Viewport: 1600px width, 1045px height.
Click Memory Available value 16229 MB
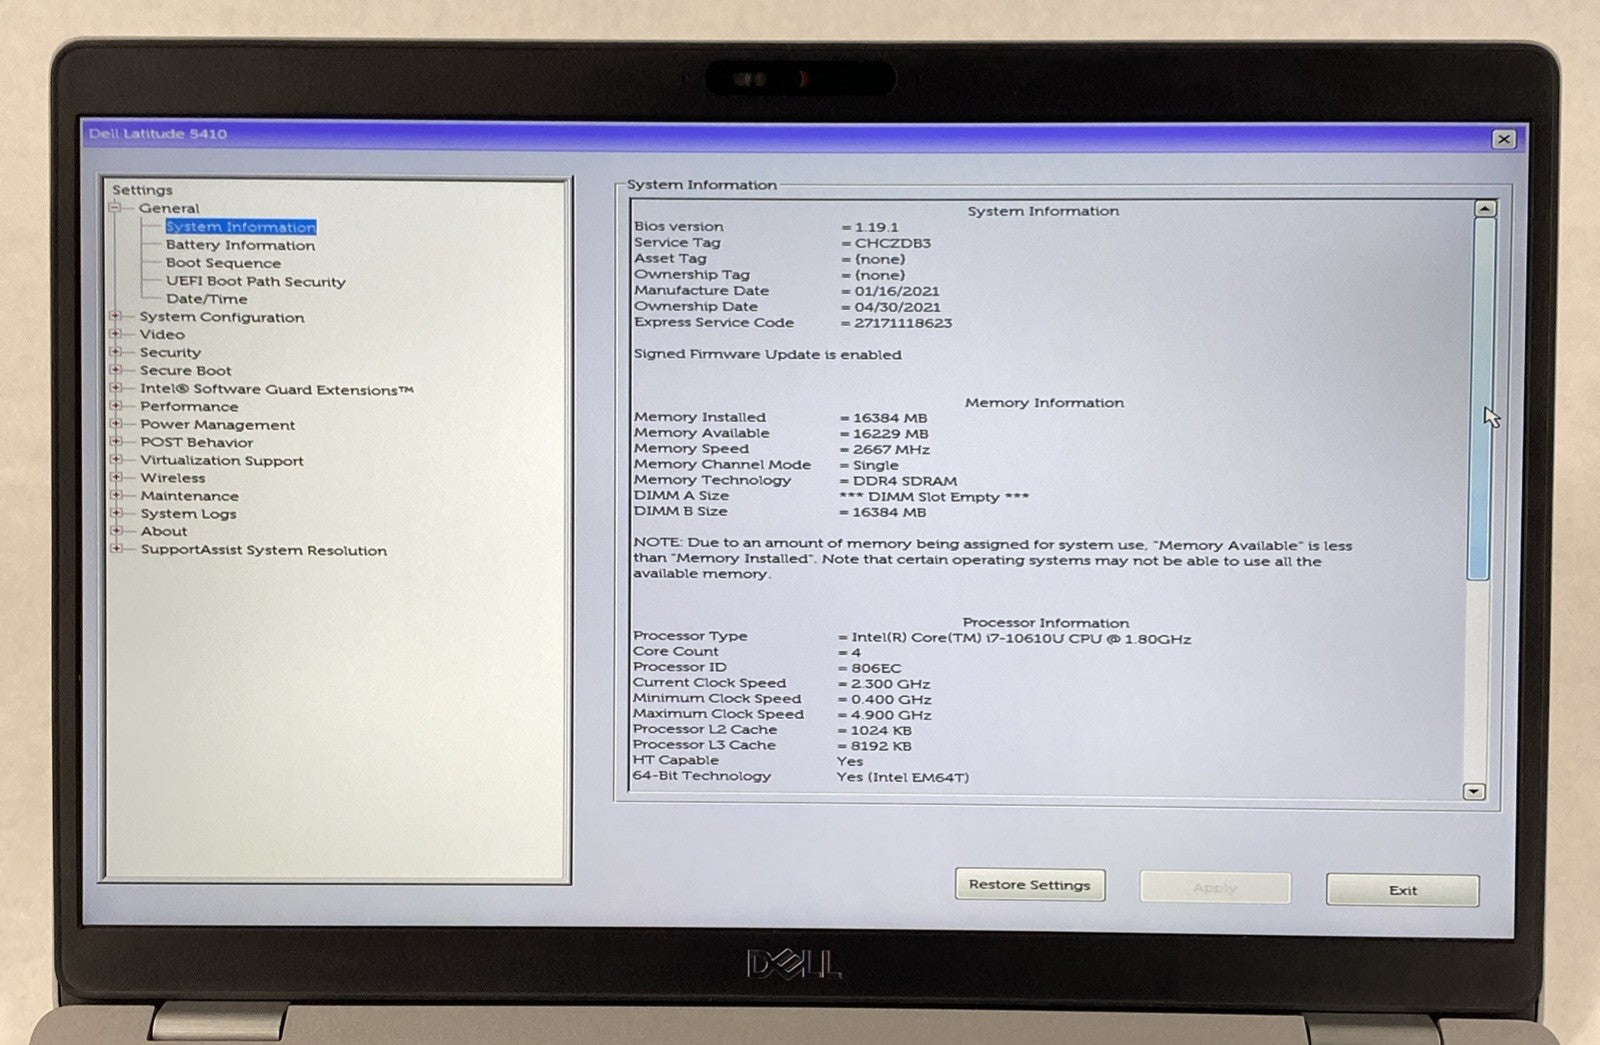890,434
